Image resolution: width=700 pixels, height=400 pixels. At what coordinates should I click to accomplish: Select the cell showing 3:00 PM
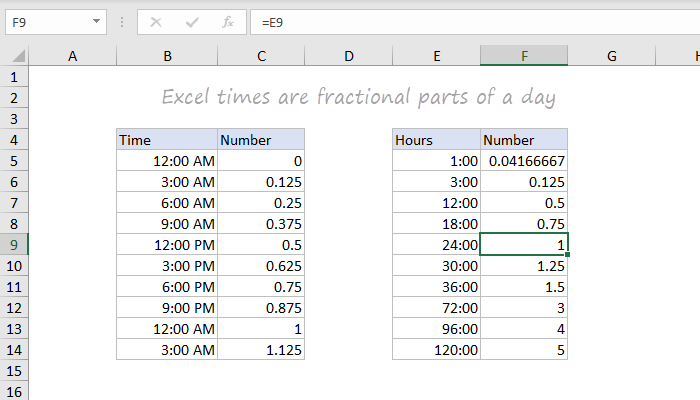tap(167, 266)
